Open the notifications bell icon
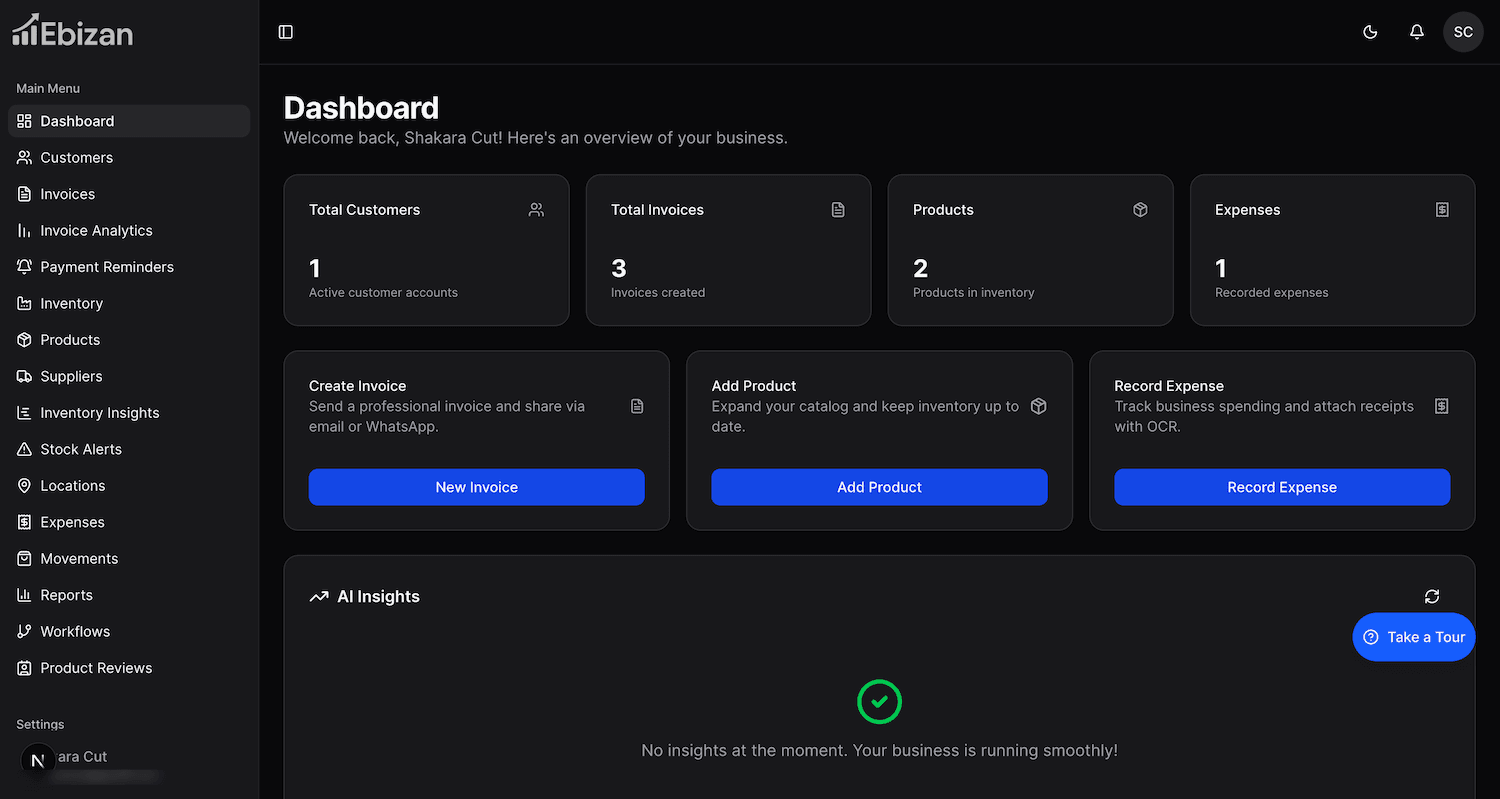This screenshot has width=1500, height=799. pyautogui.click(x=1416, y=32)
